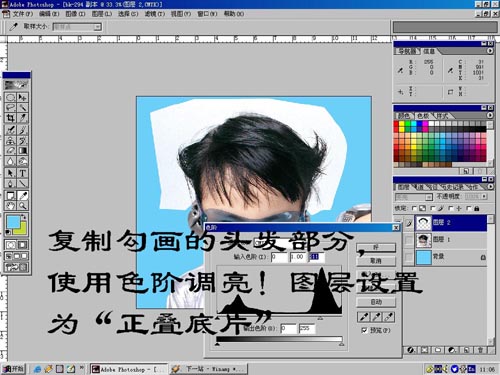
Task: Click the trash icon in Layers panel
Action: point(481,350)
